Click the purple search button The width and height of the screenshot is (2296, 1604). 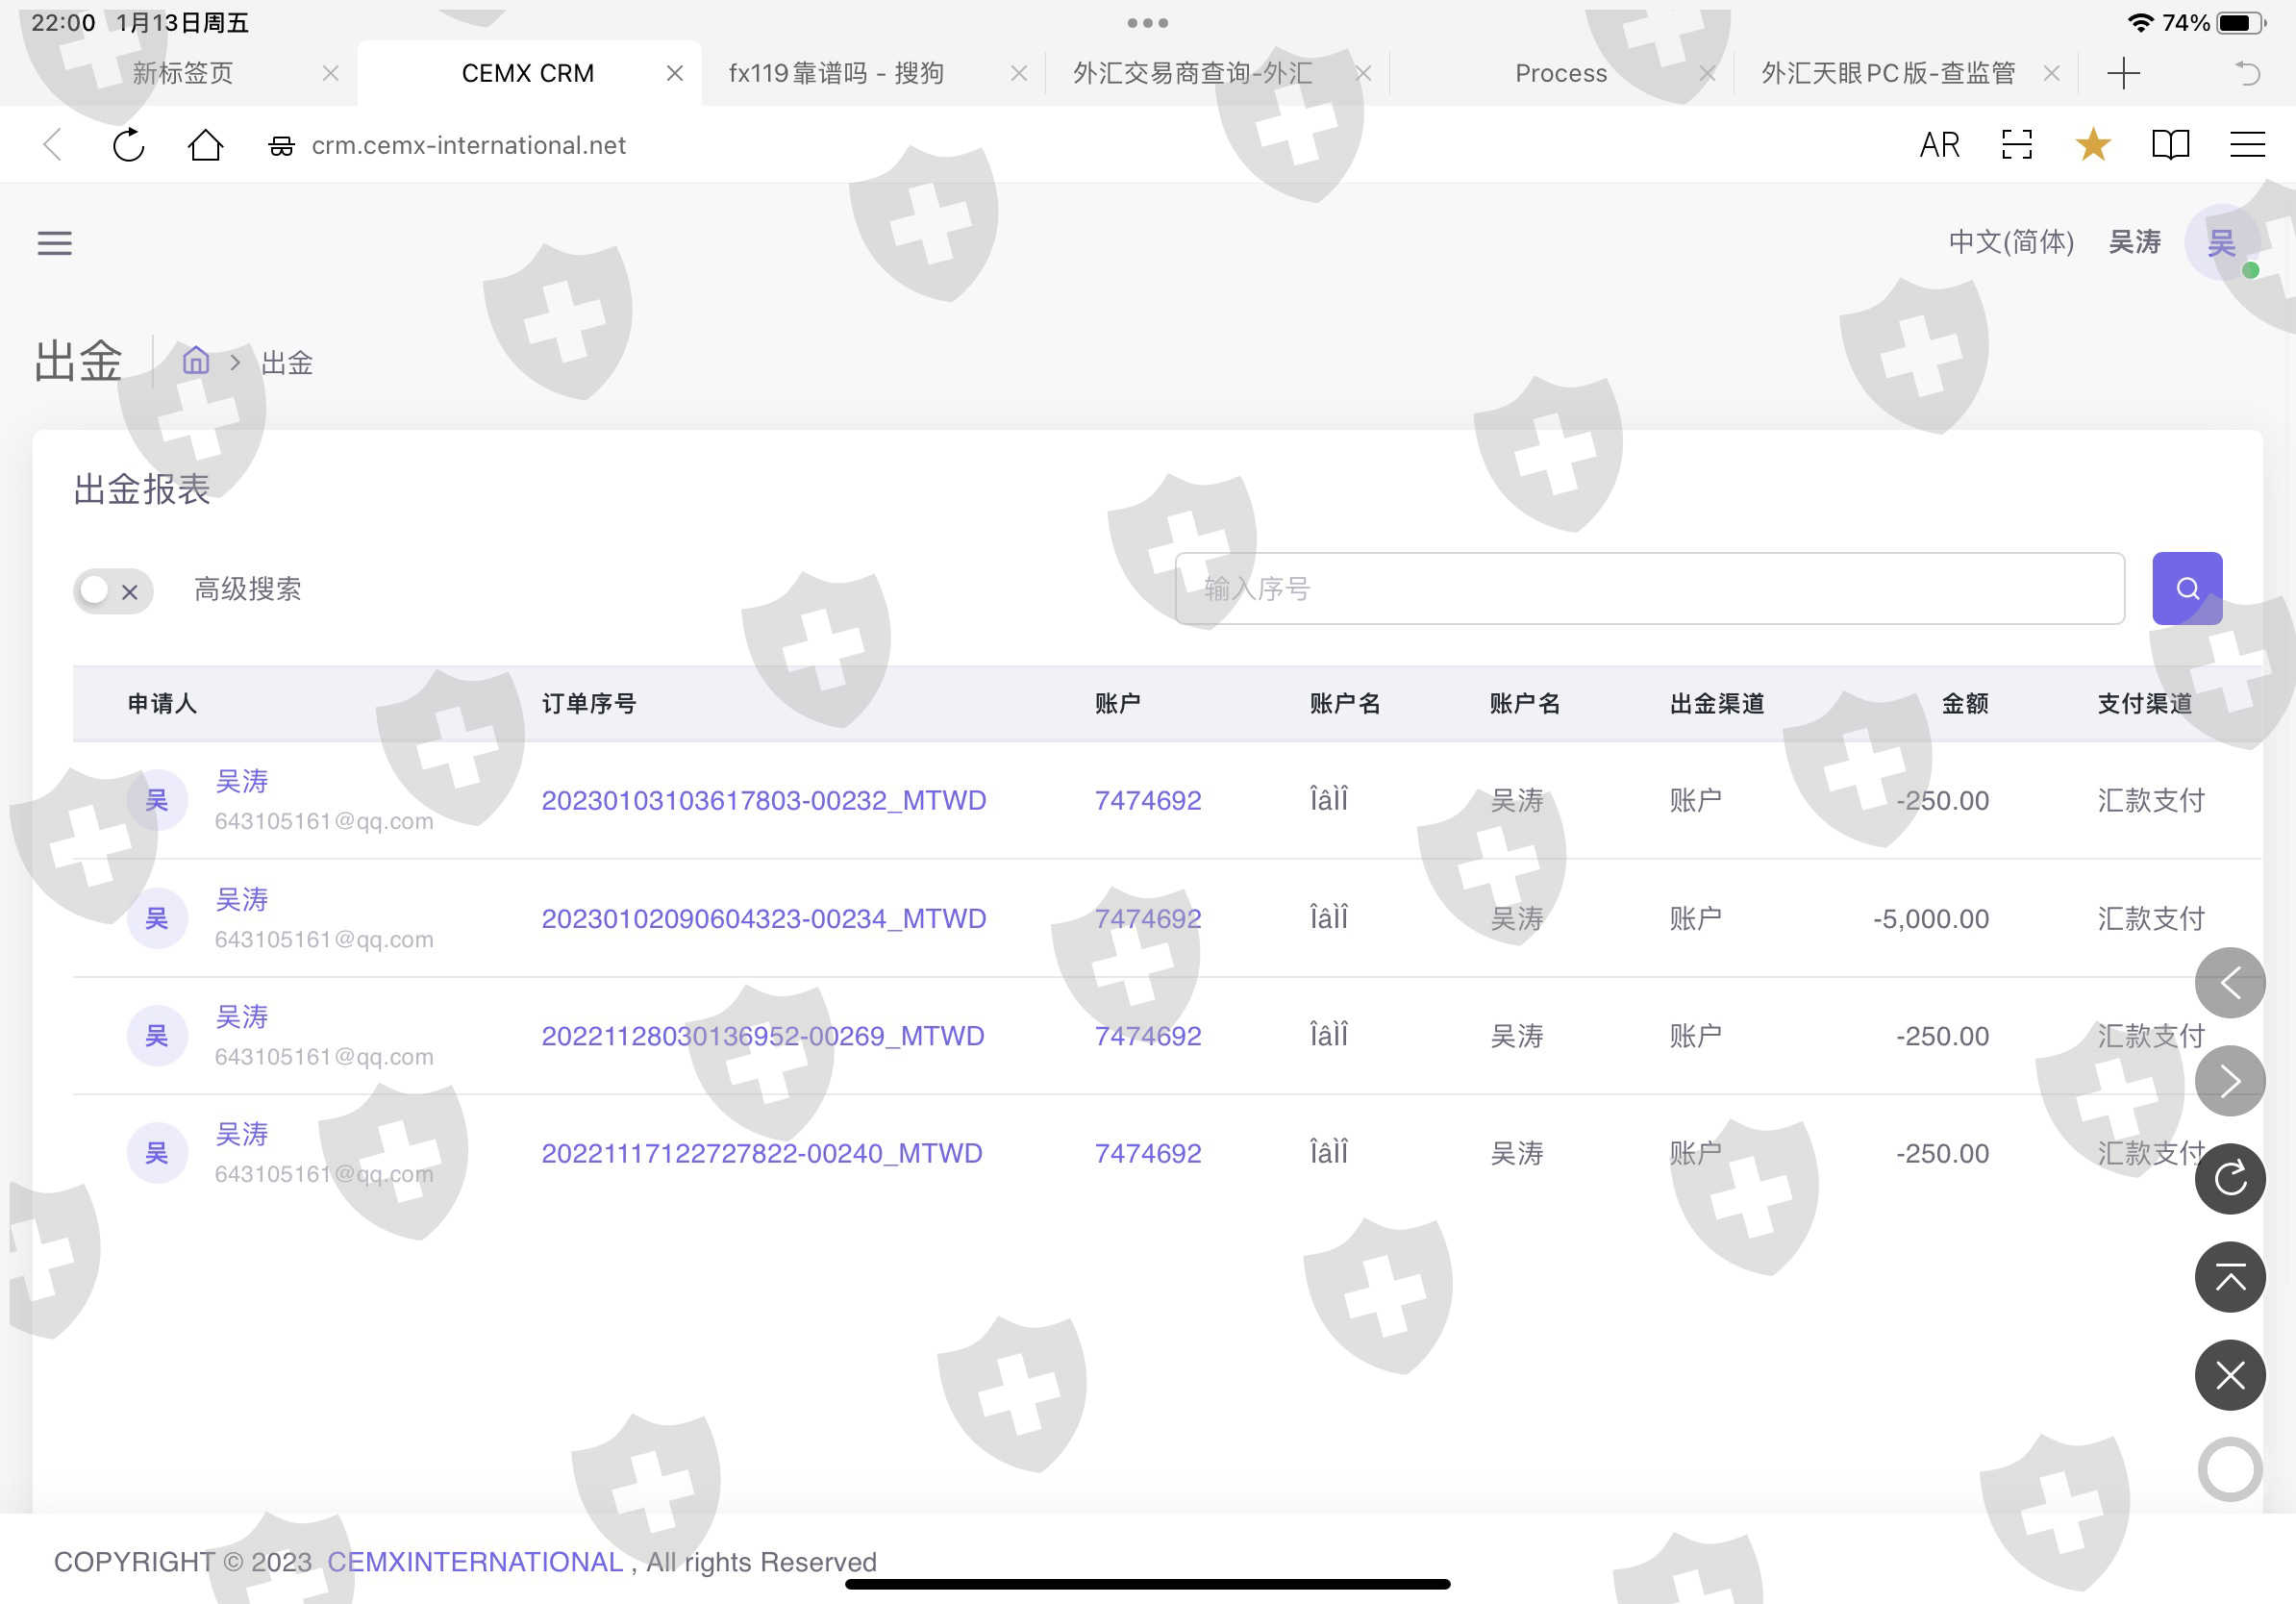2186,588
